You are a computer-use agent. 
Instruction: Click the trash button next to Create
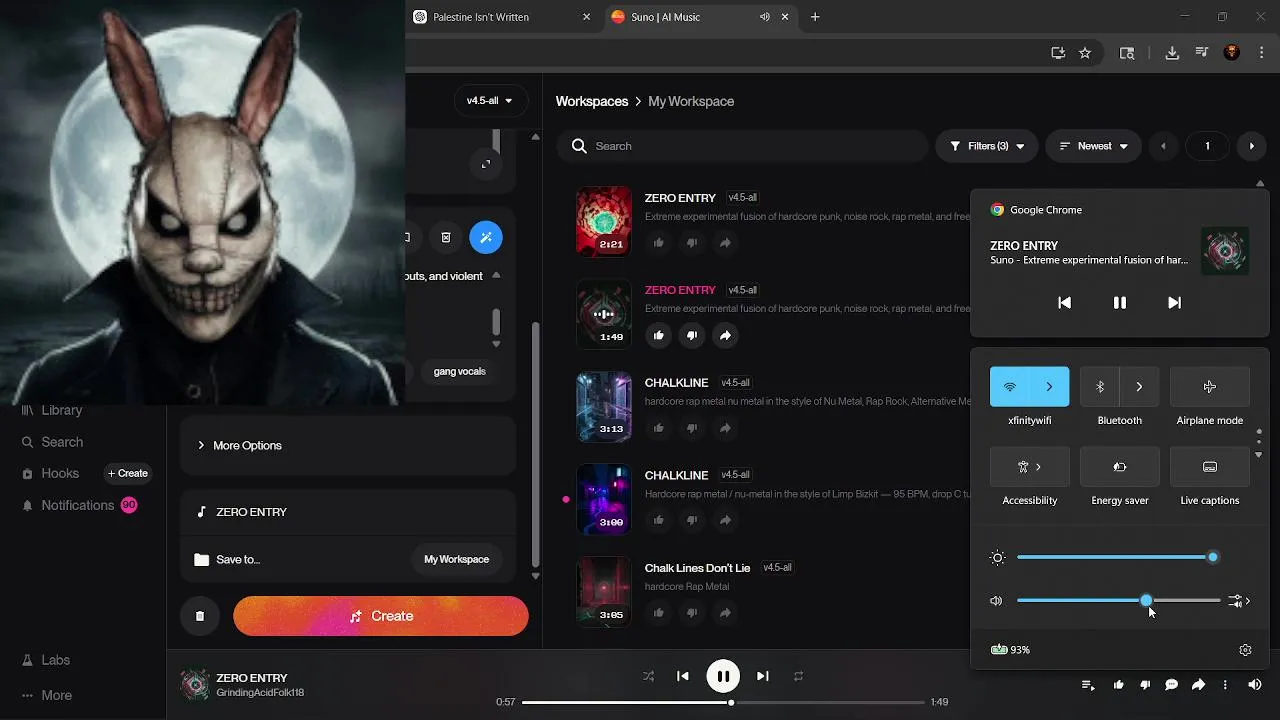[200, 616]
